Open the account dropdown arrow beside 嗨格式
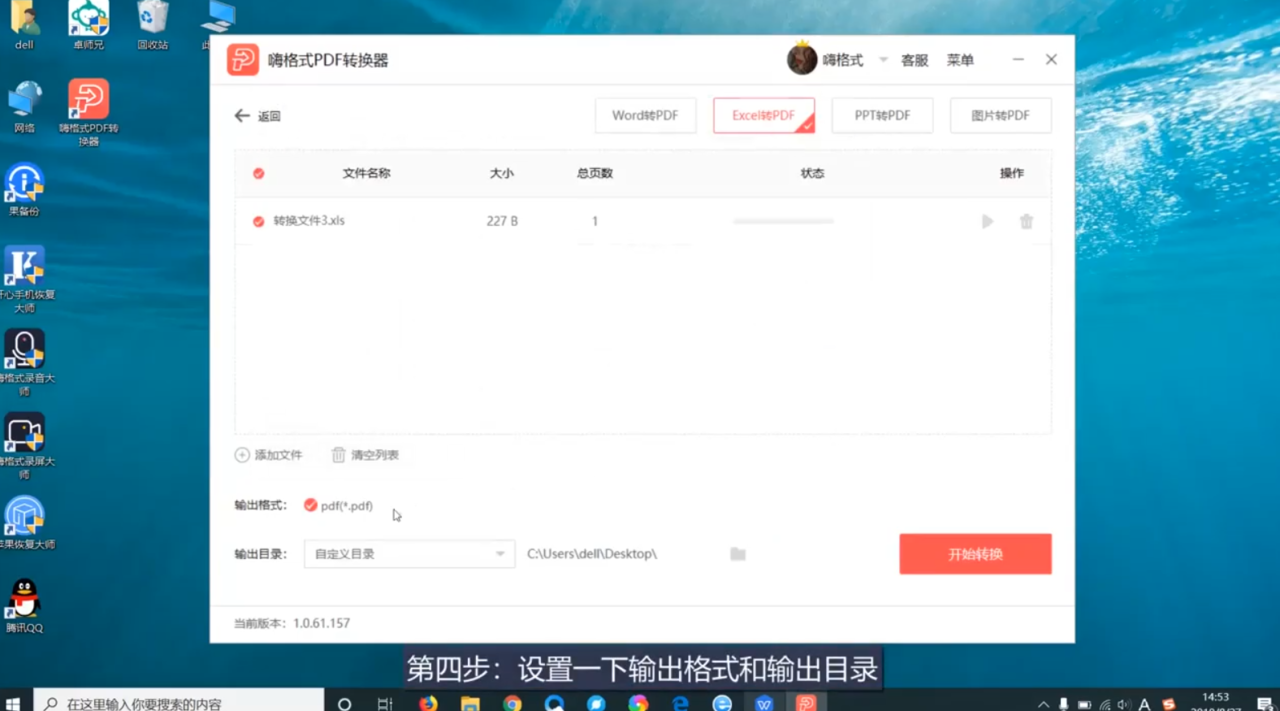This screenshot has height=711, width=1280. [x=882, y=59]
